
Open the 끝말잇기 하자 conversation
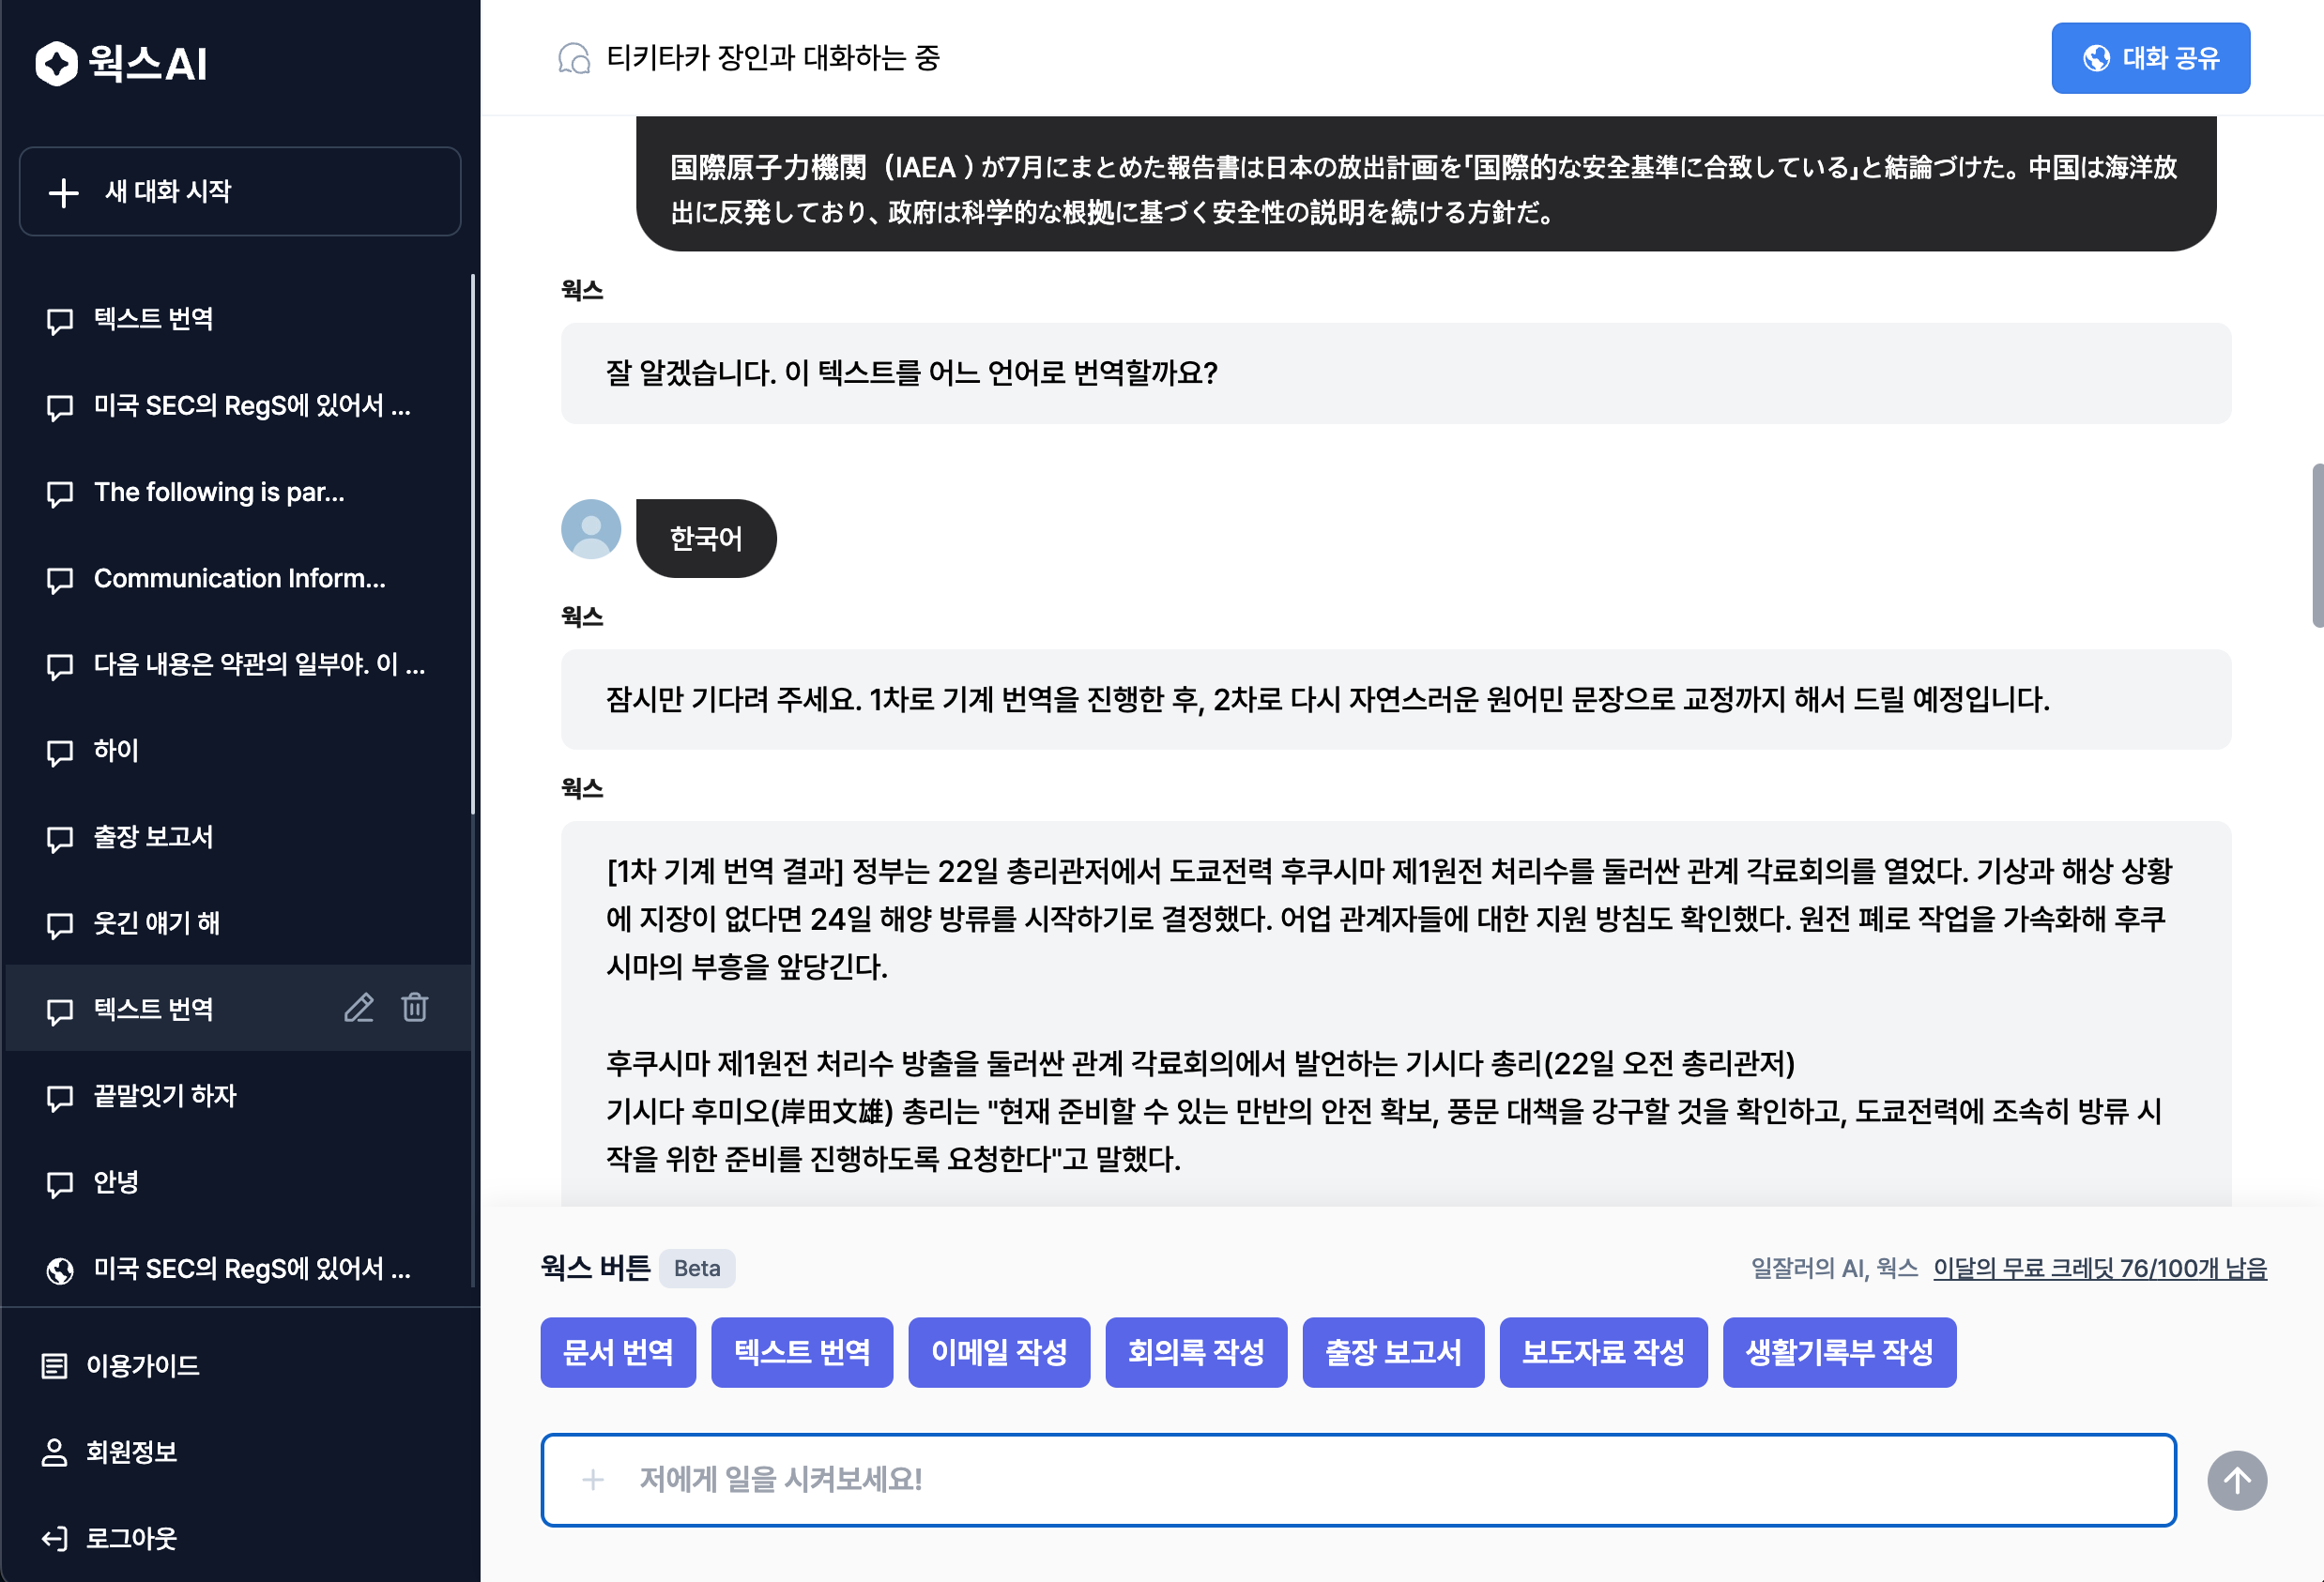(x=165, y=1096)
